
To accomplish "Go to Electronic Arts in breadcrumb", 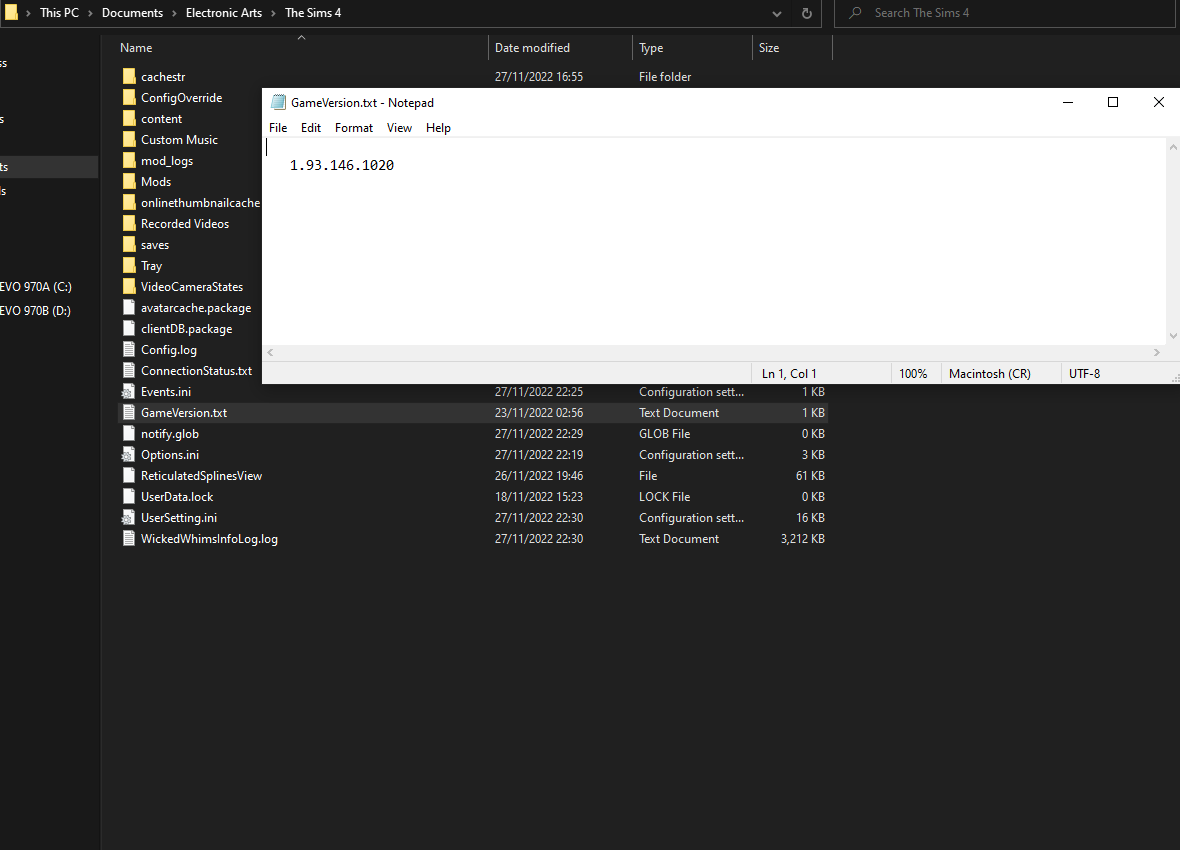I will 224,13.
